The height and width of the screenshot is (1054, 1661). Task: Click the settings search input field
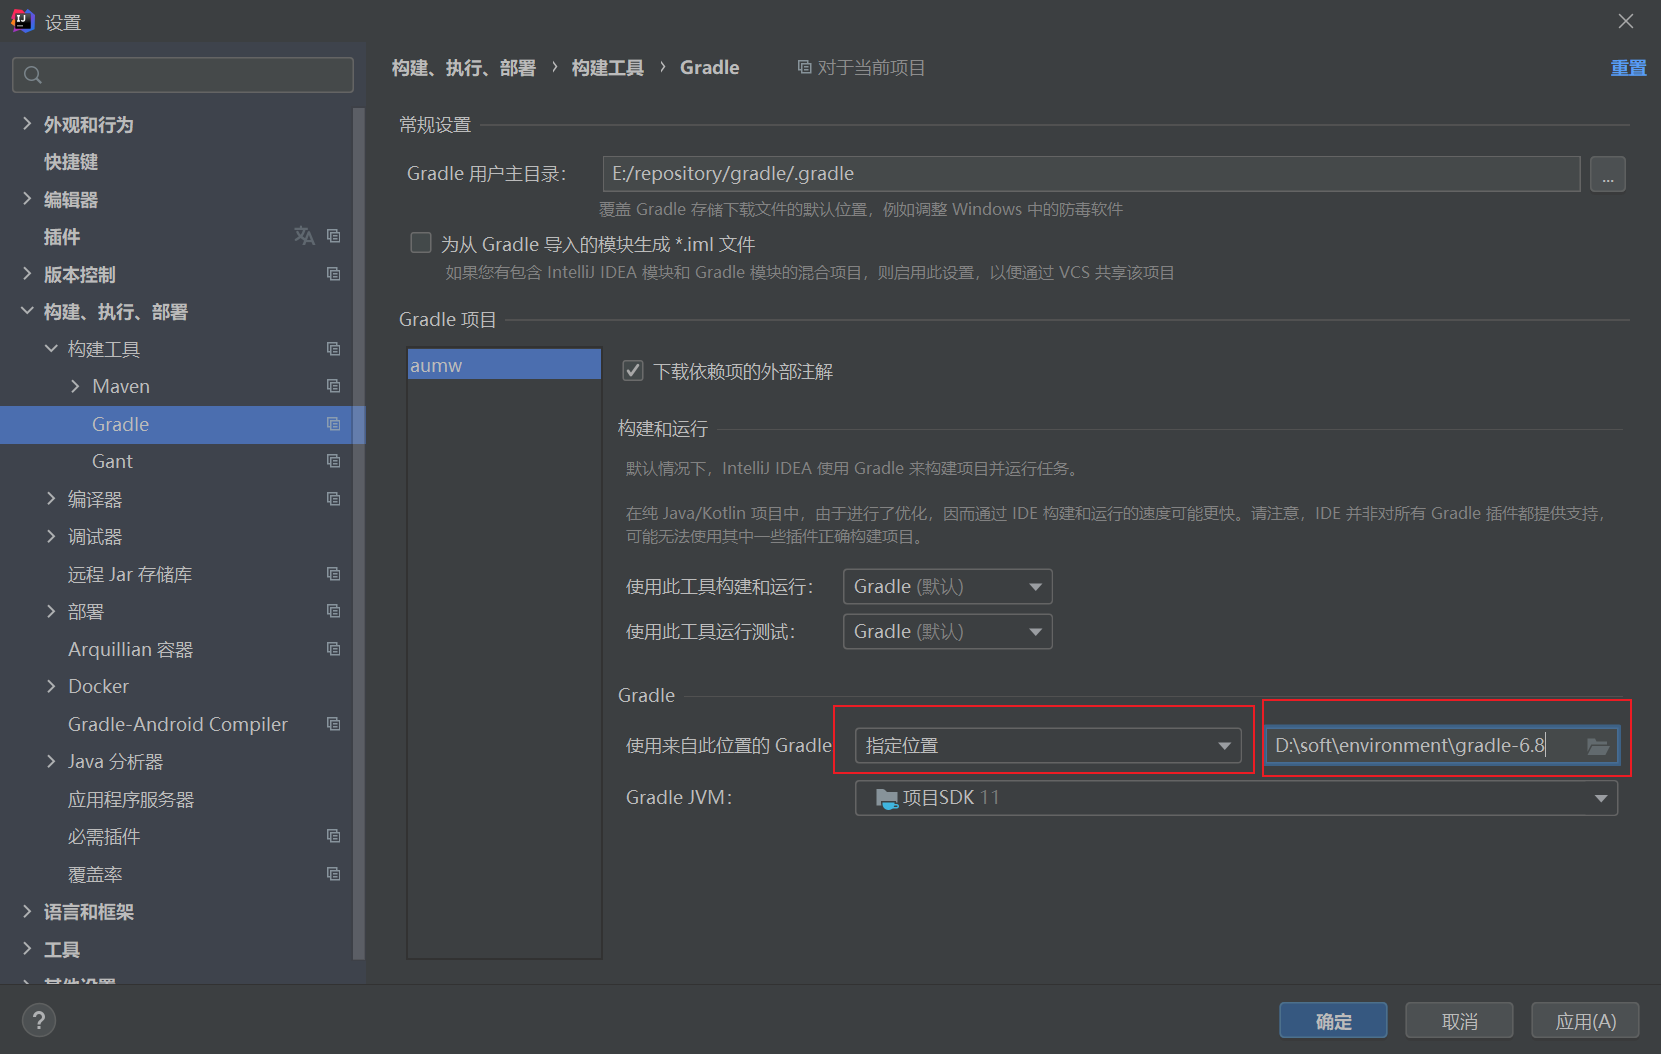click(183, 75)
